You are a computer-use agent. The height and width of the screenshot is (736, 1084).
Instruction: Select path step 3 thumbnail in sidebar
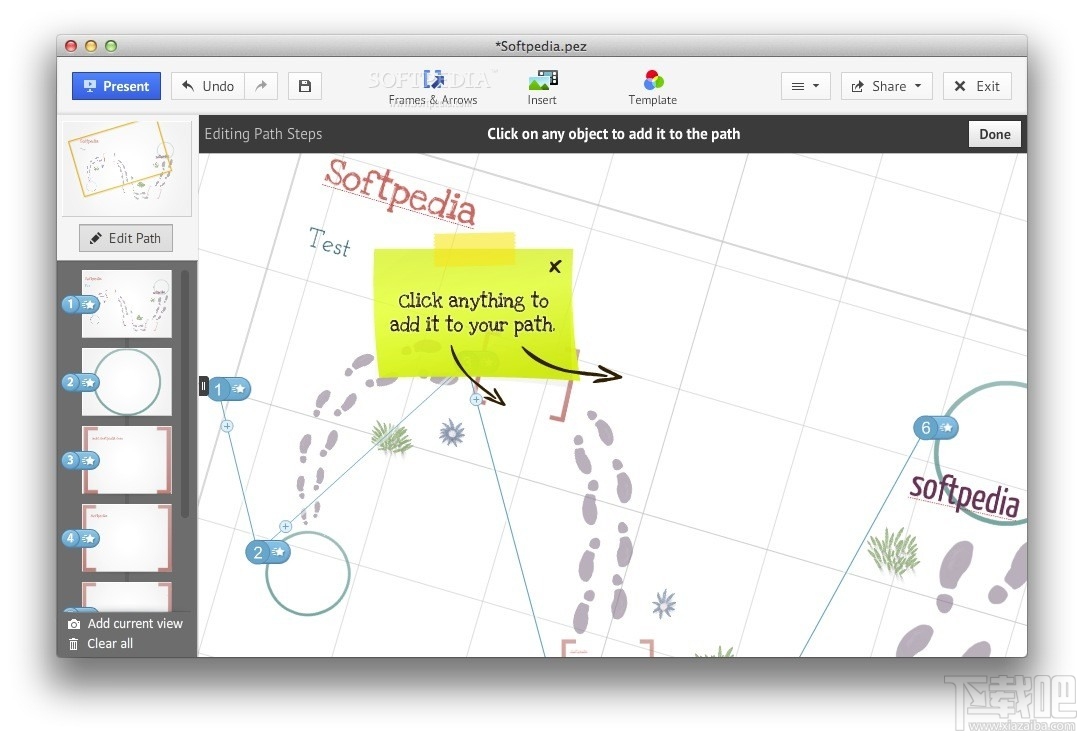(126, 460)
